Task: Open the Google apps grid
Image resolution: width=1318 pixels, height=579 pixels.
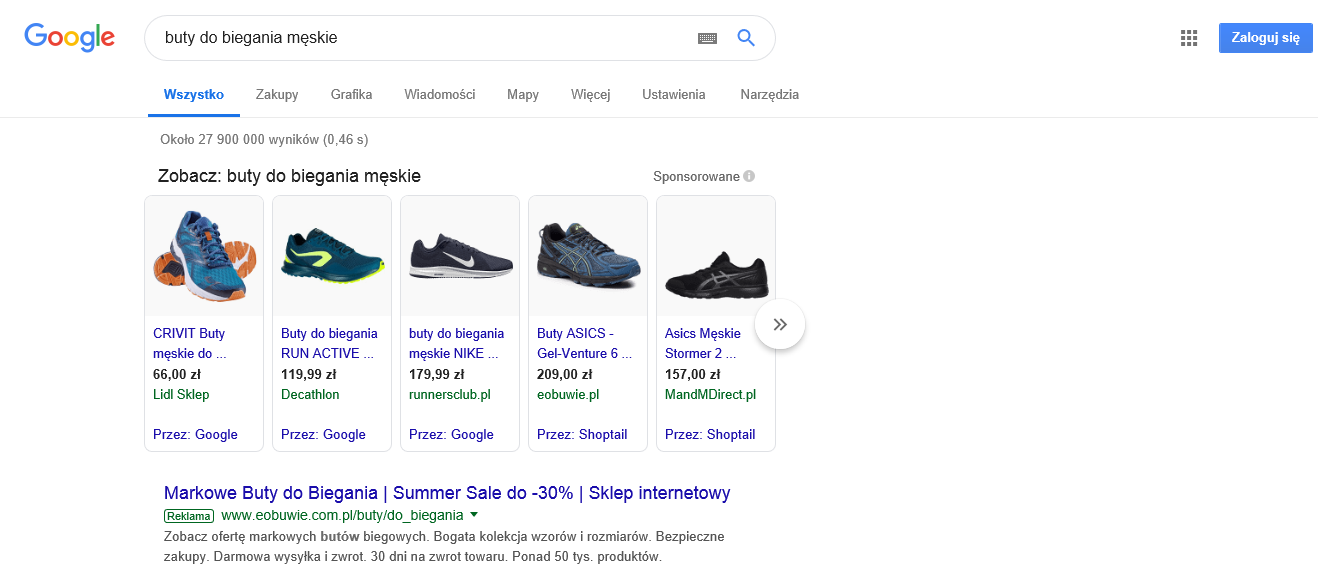Action: [x=1188, y=37]
